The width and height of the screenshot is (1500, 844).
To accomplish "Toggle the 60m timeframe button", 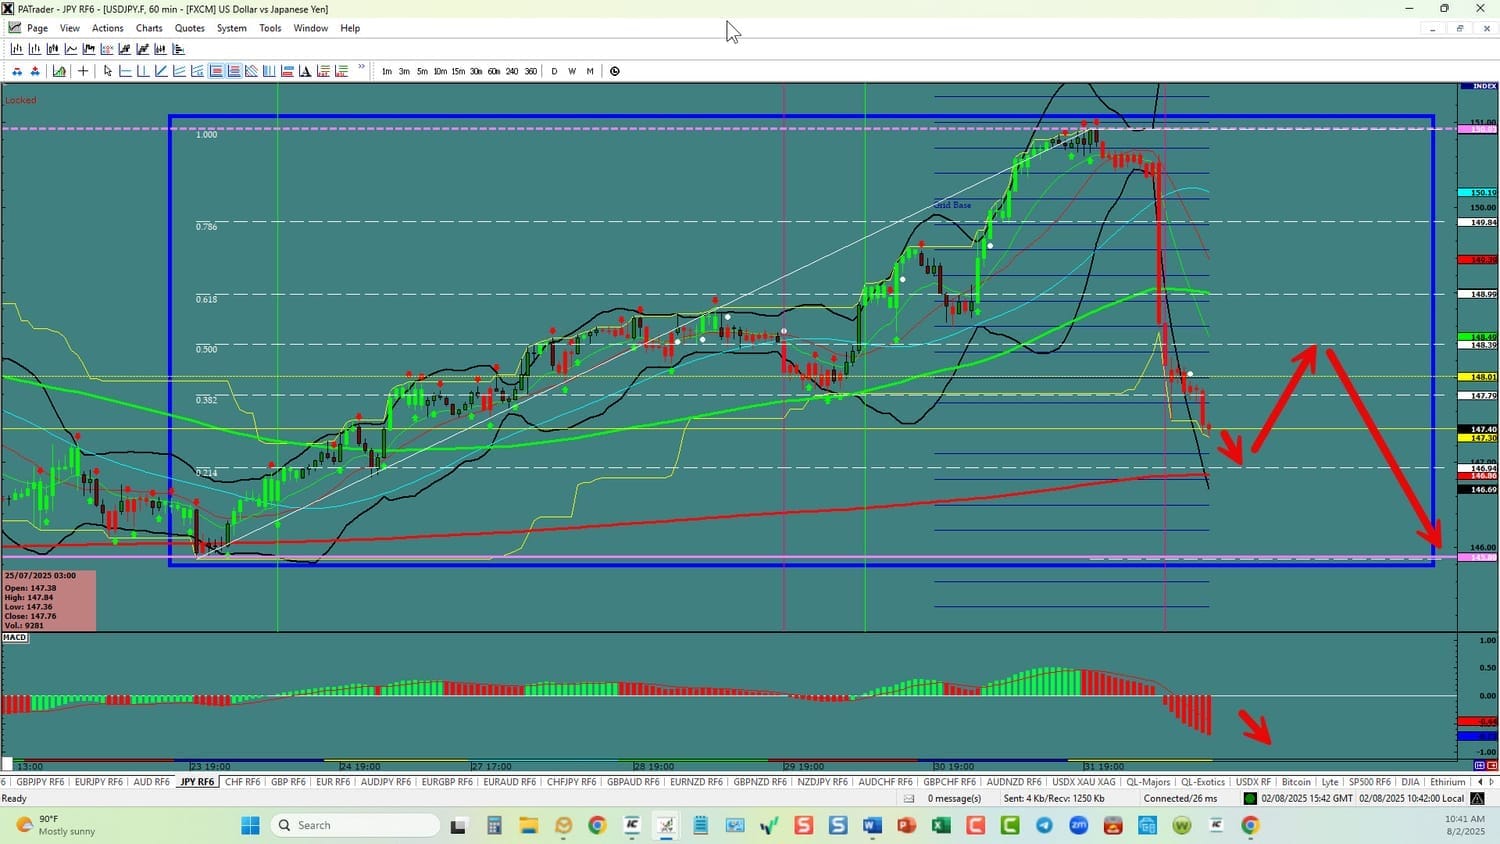I will pyautogui.click(x=494, y=71).
